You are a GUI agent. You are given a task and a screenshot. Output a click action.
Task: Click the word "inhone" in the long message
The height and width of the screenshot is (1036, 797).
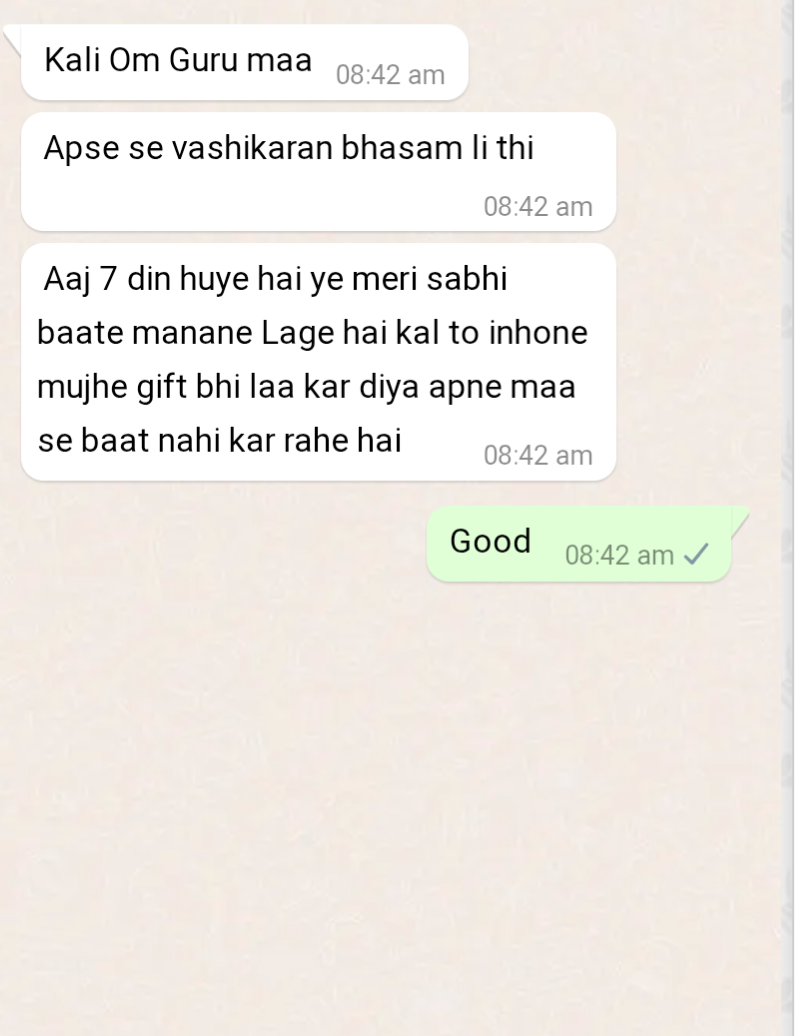click(538, 332)
